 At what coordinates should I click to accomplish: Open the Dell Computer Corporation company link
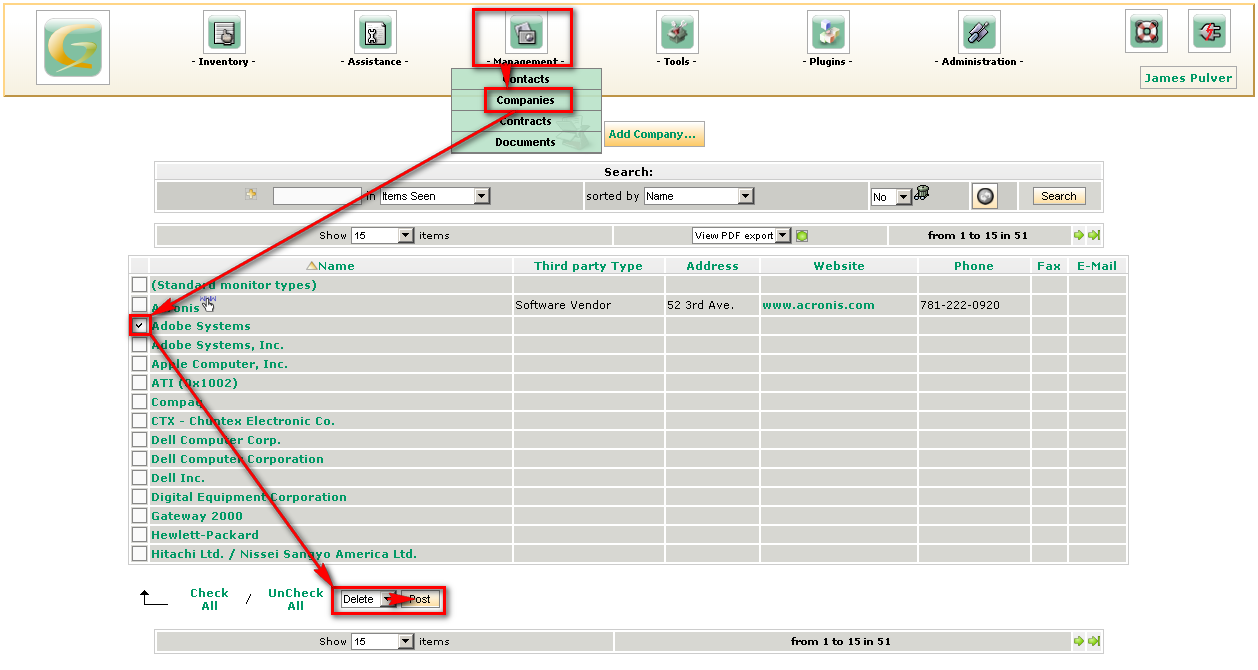237,459
